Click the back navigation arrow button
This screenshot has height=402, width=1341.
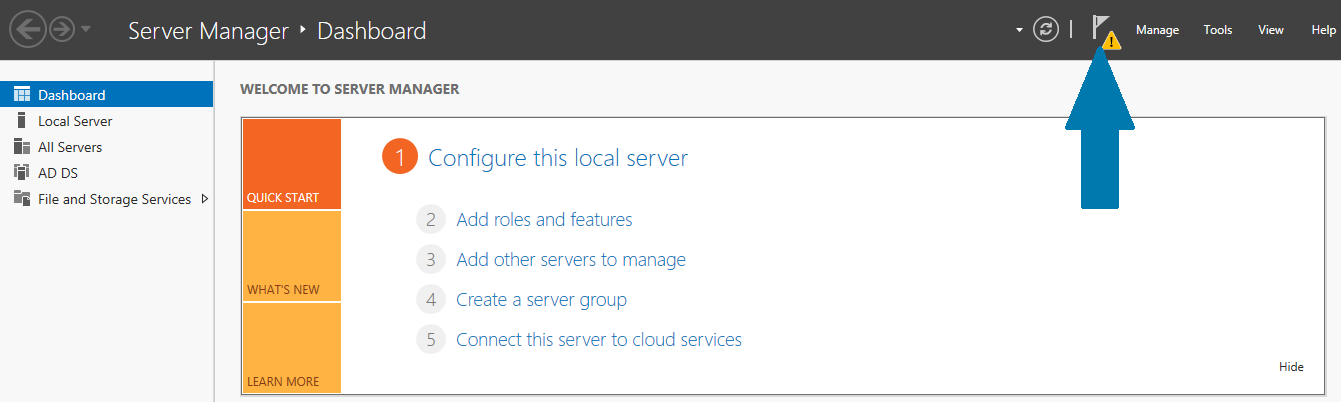28,30
